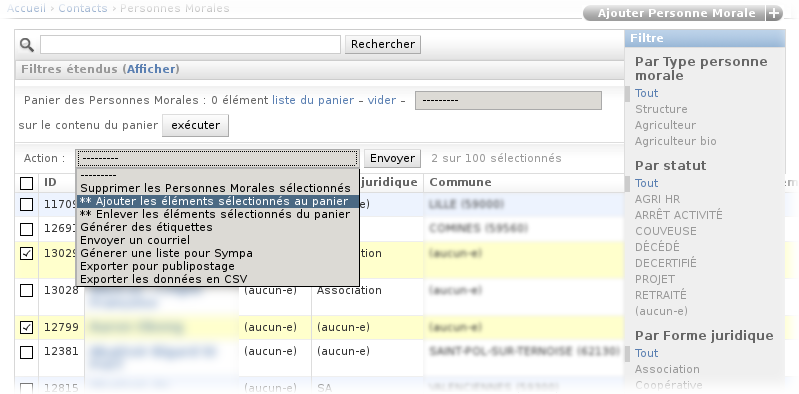Open the panier action dropdown
Image resolution: width=799 pixels, height=394 pixels.
[x=508, y=100]
